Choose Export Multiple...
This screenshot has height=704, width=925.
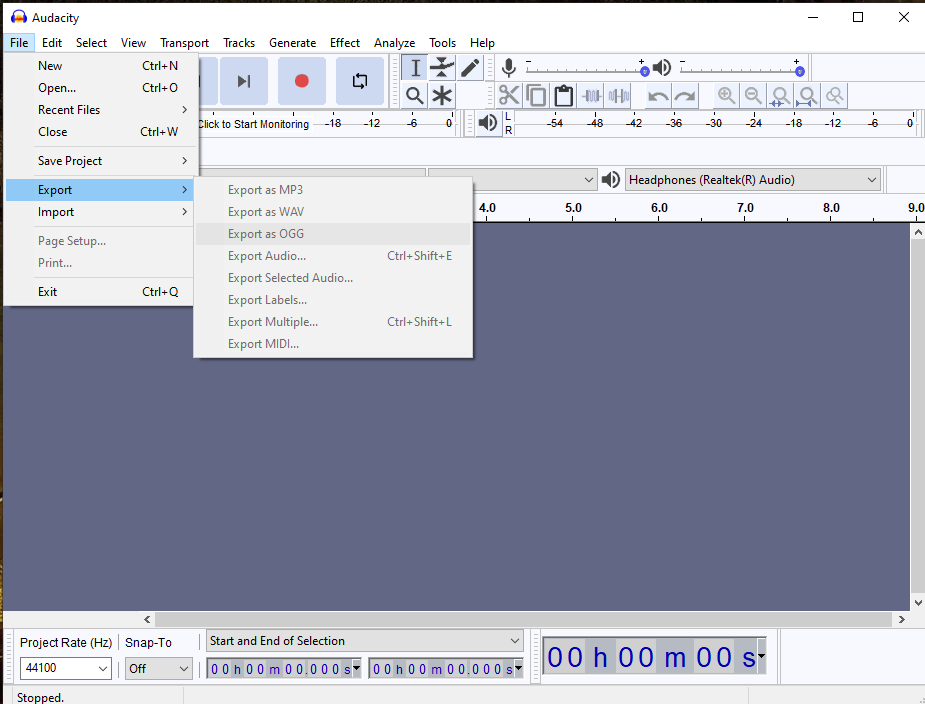click(x=333, y=322)
